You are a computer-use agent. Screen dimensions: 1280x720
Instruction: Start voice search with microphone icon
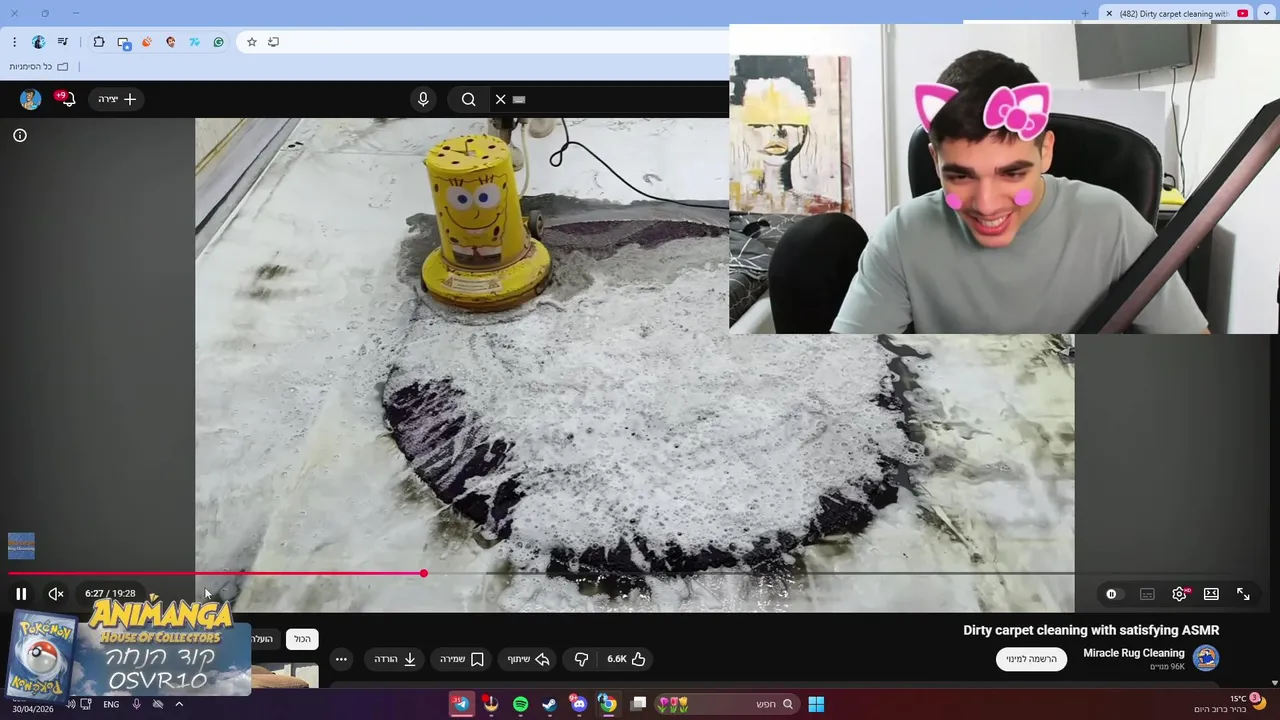423,99
